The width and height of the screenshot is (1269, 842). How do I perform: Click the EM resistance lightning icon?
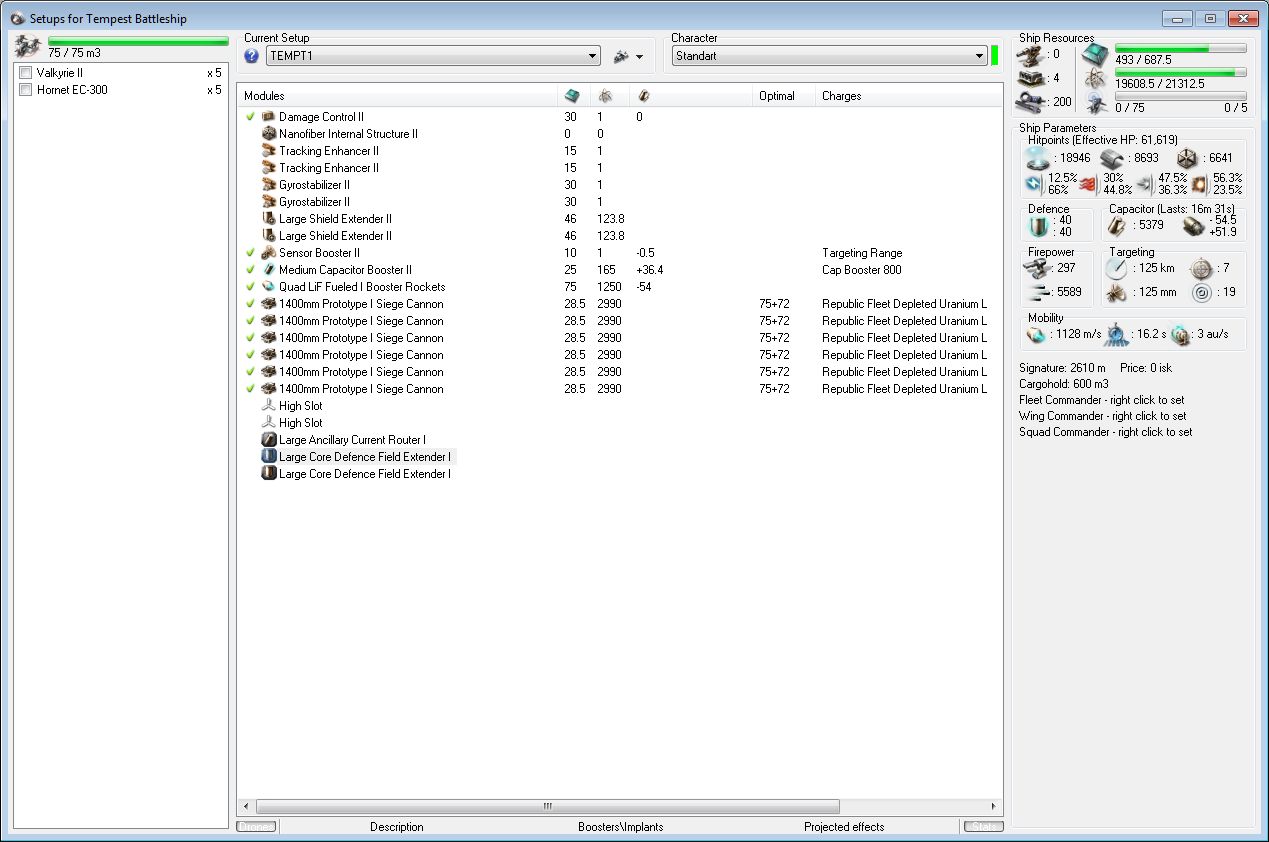pos(1035,184)
